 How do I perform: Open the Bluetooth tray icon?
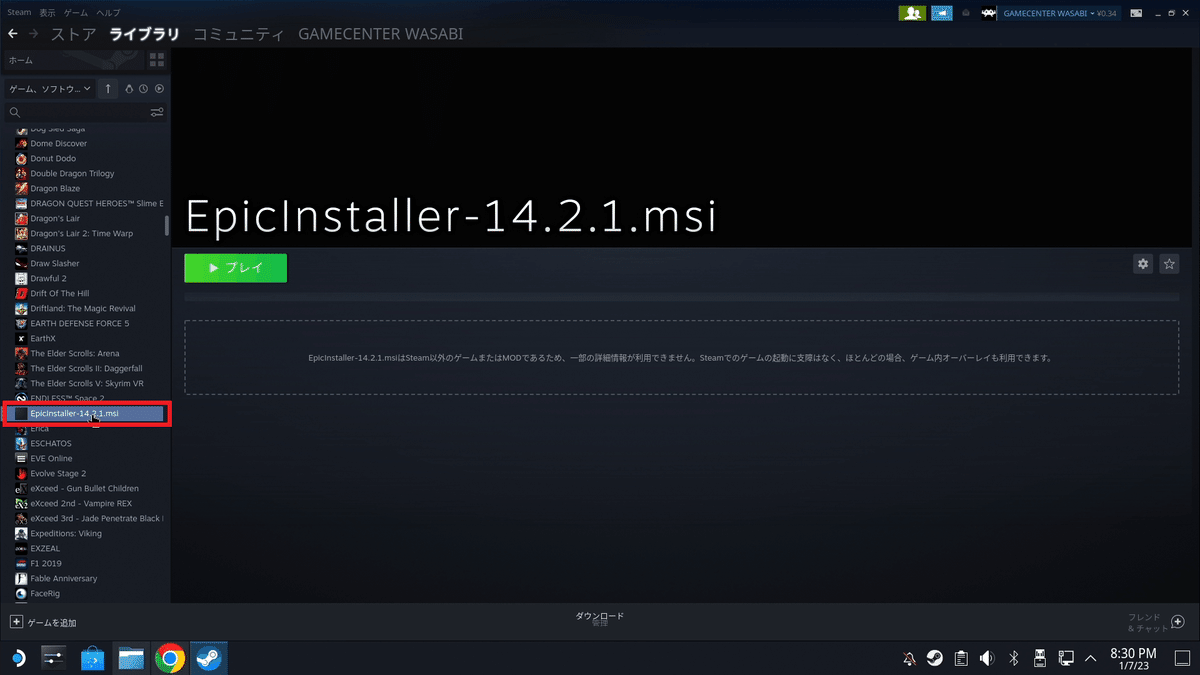tap(1013, 658)
